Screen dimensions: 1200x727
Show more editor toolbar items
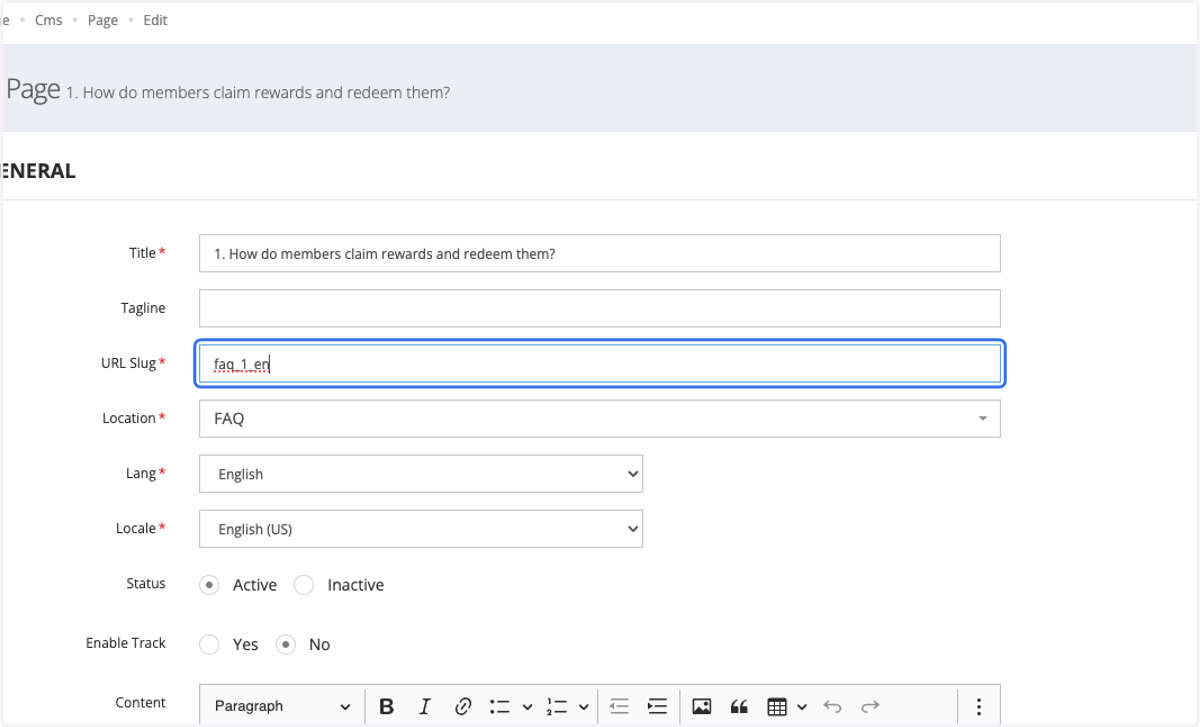click(979, 707)
